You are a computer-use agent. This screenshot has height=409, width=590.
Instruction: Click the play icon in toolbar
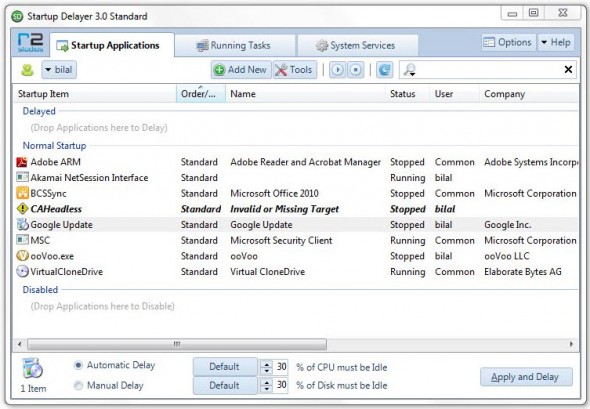point(338,70)
